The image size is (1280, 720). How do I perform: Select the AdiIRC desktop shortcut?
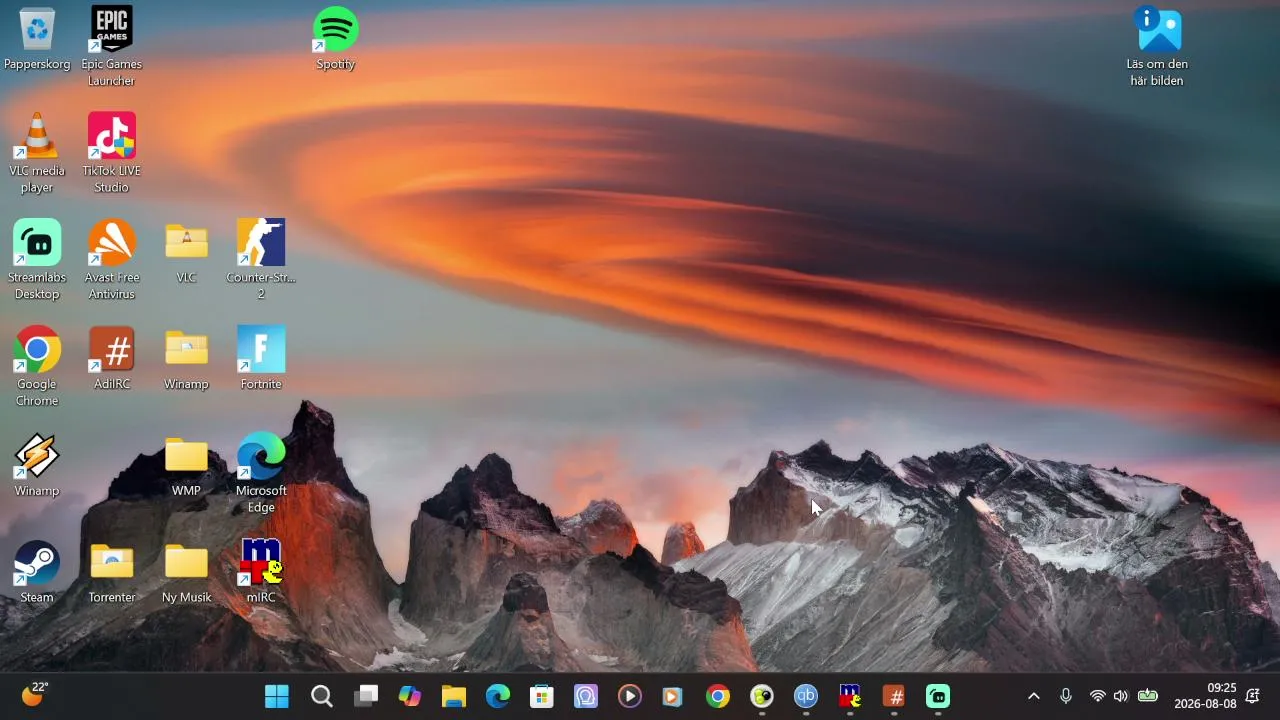click(112, 358)
